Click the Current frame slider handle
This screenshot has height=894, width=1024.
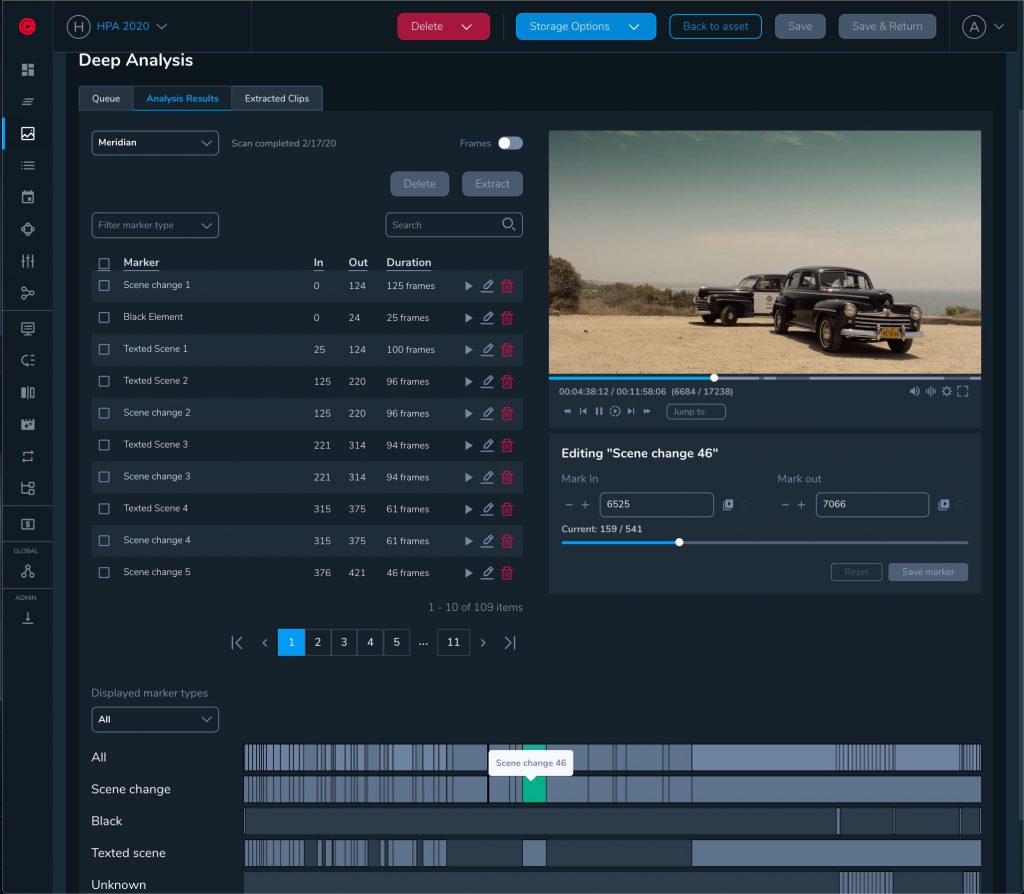(x=679, y=542)
